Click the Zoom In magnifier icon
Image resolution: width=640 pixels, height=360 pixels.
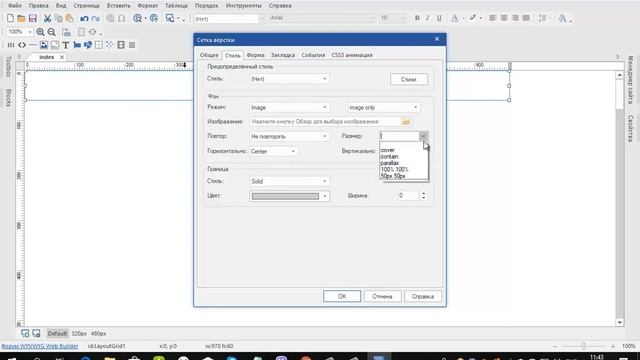click(40, 32)
